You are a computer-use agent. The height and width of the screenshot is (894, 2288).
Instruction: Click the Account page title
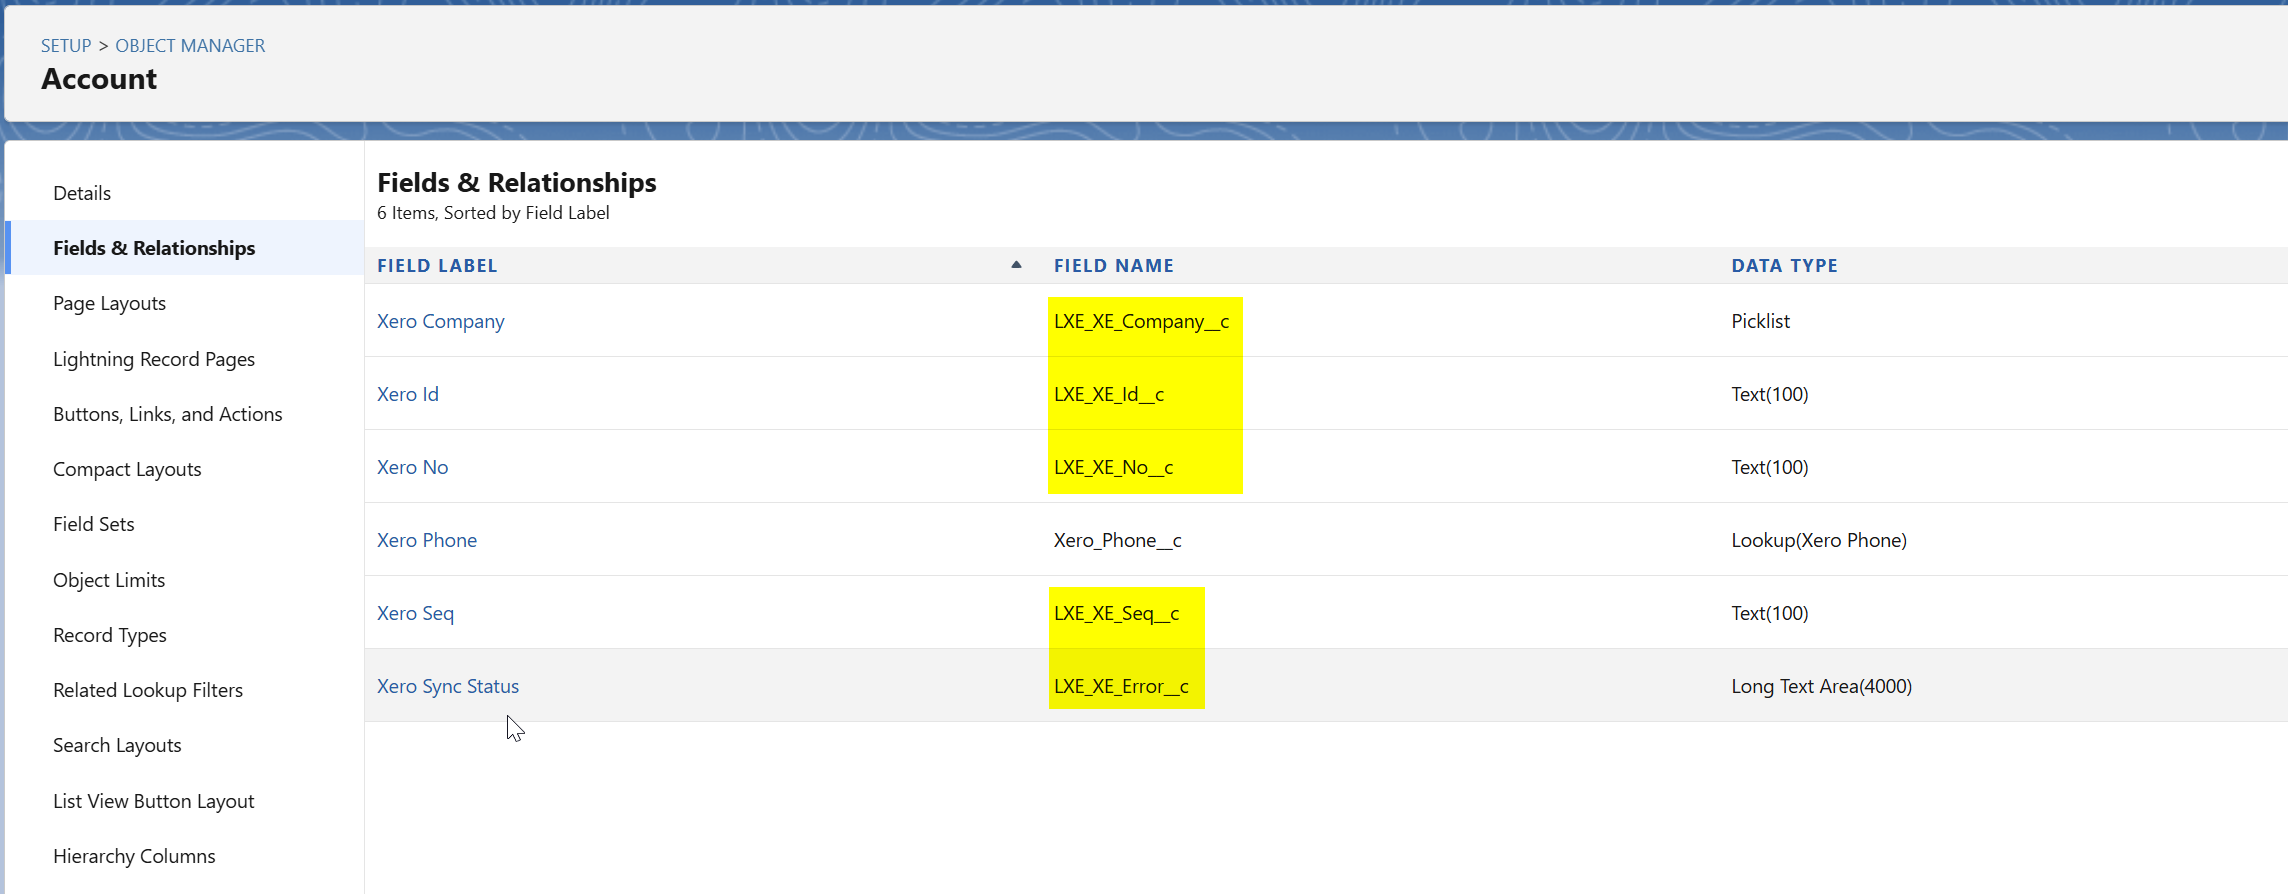[x=99, y=79]
